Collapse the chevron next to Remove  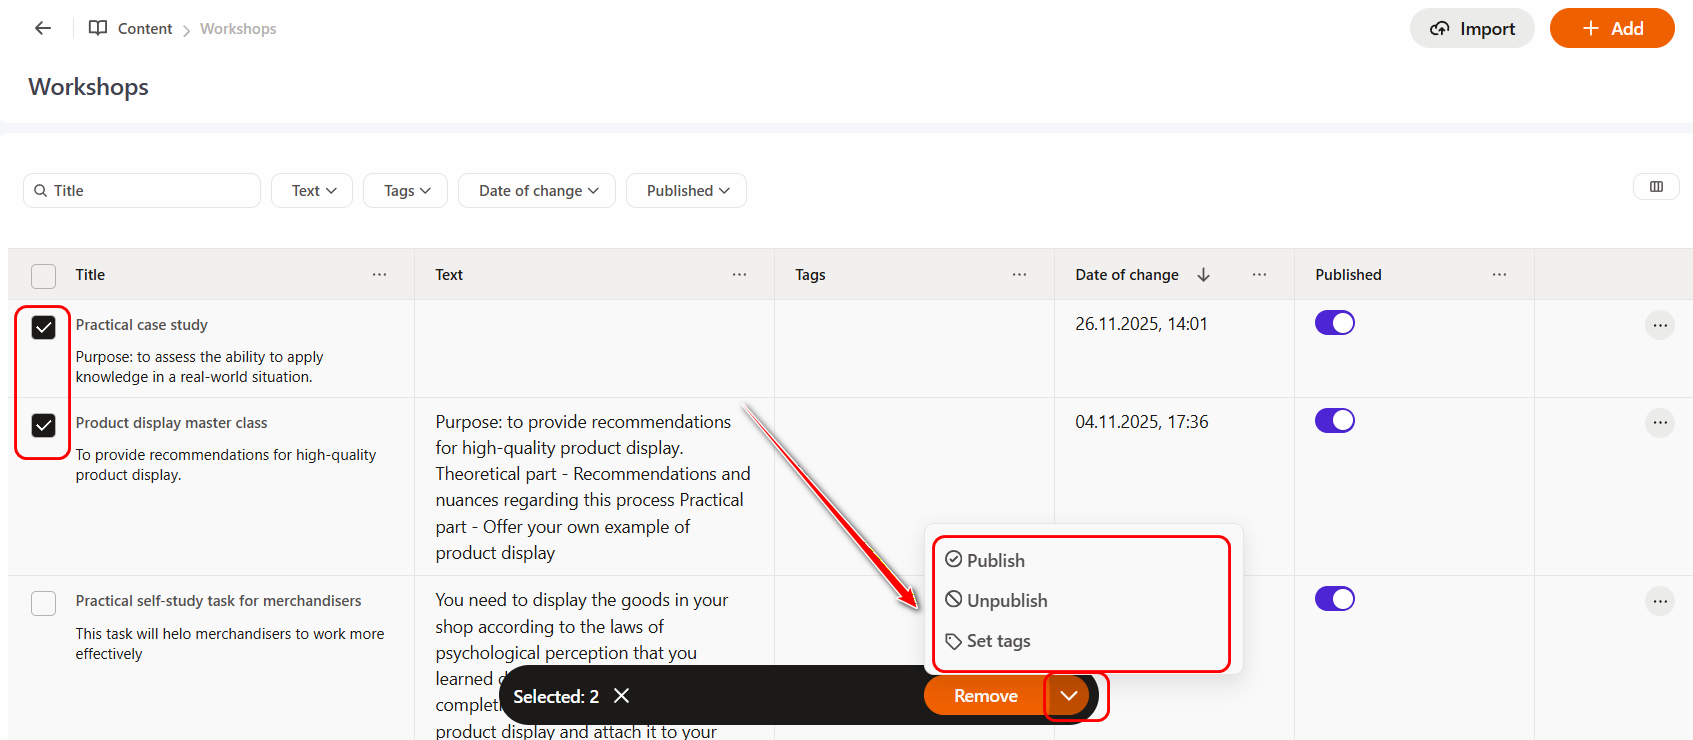click(1069, 696)
